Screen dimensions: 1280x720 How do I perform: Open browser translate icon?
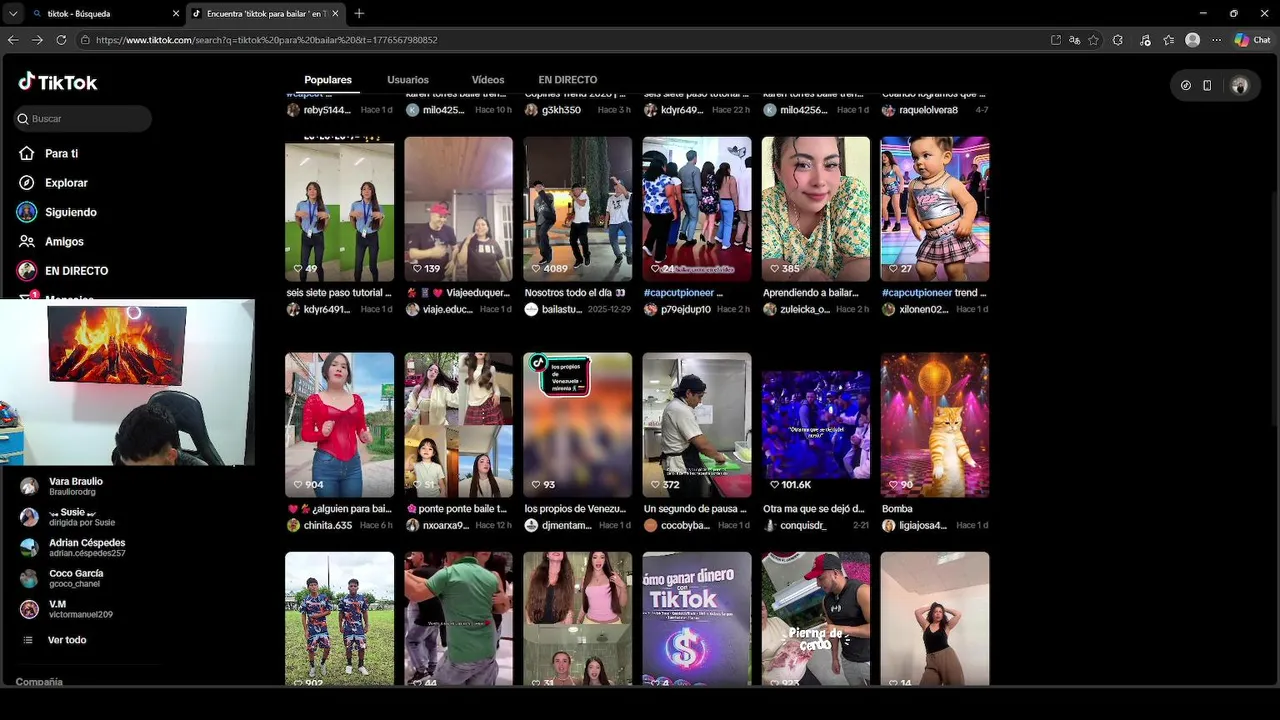(x=1074, y=40)
